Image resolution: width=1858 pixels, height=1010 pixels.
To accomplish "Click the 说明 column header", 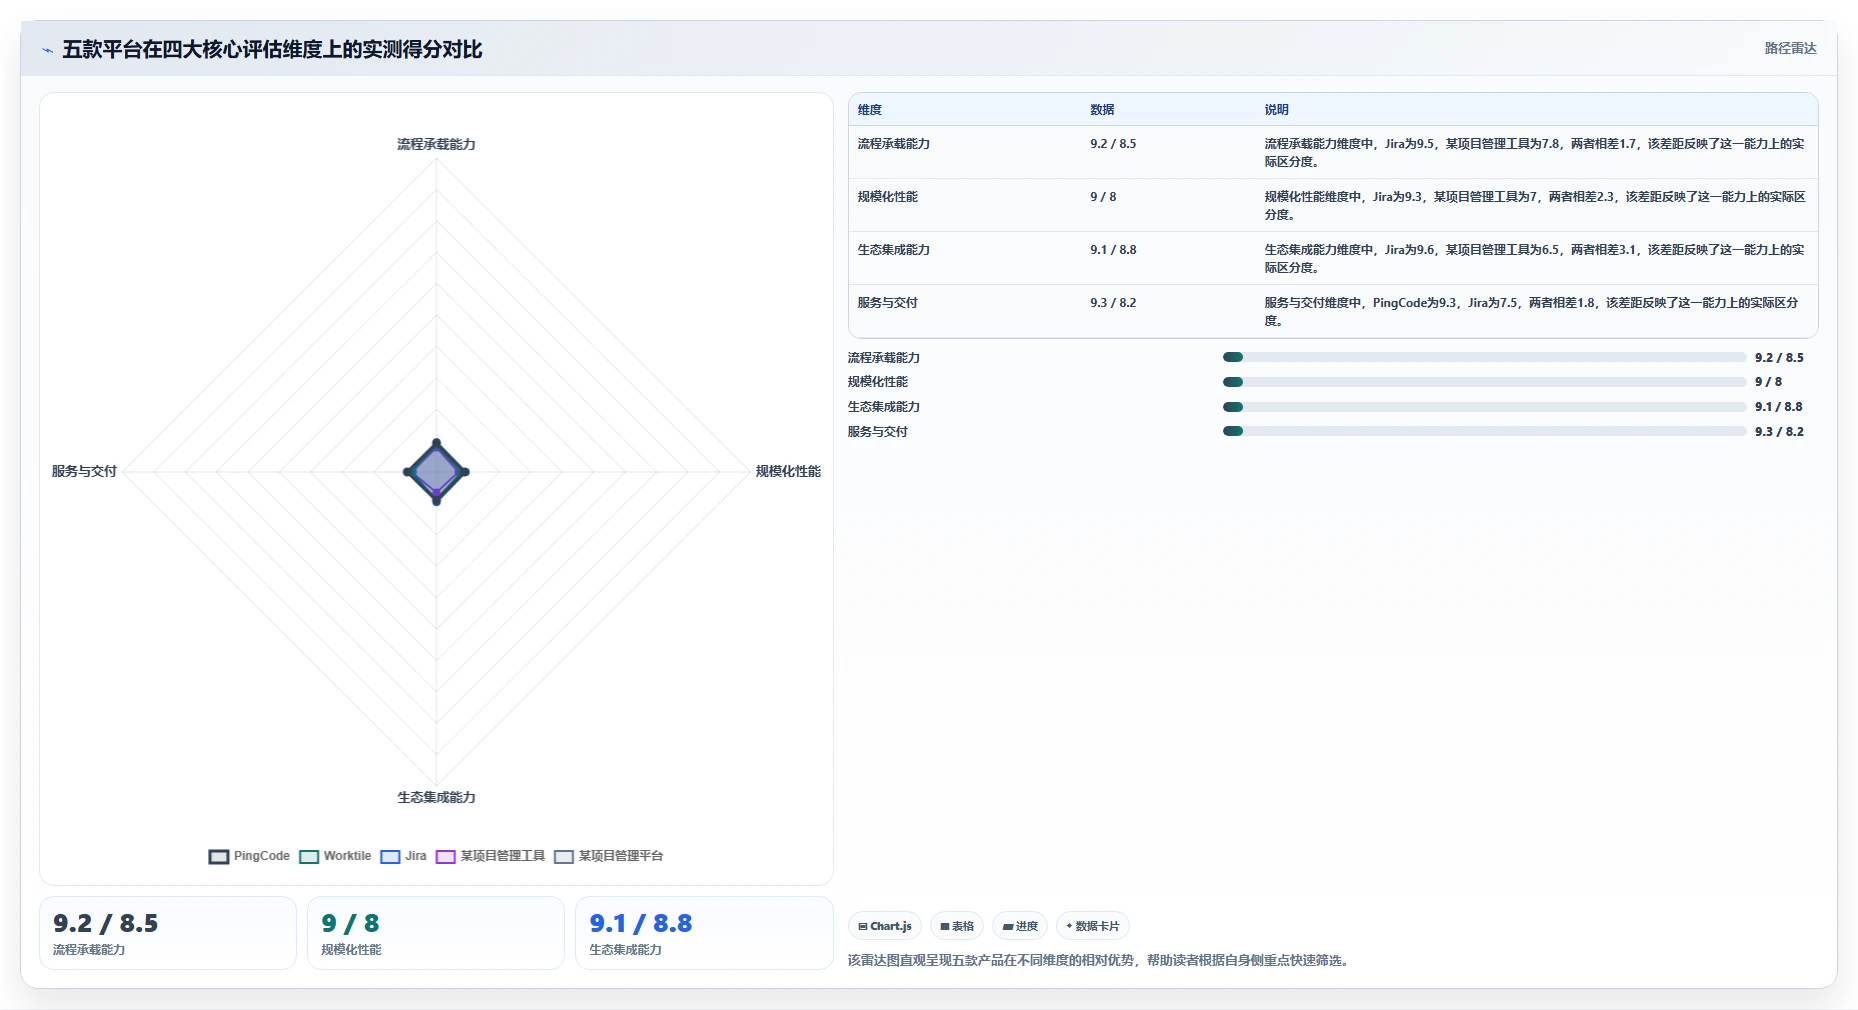I will (1276, 110).
